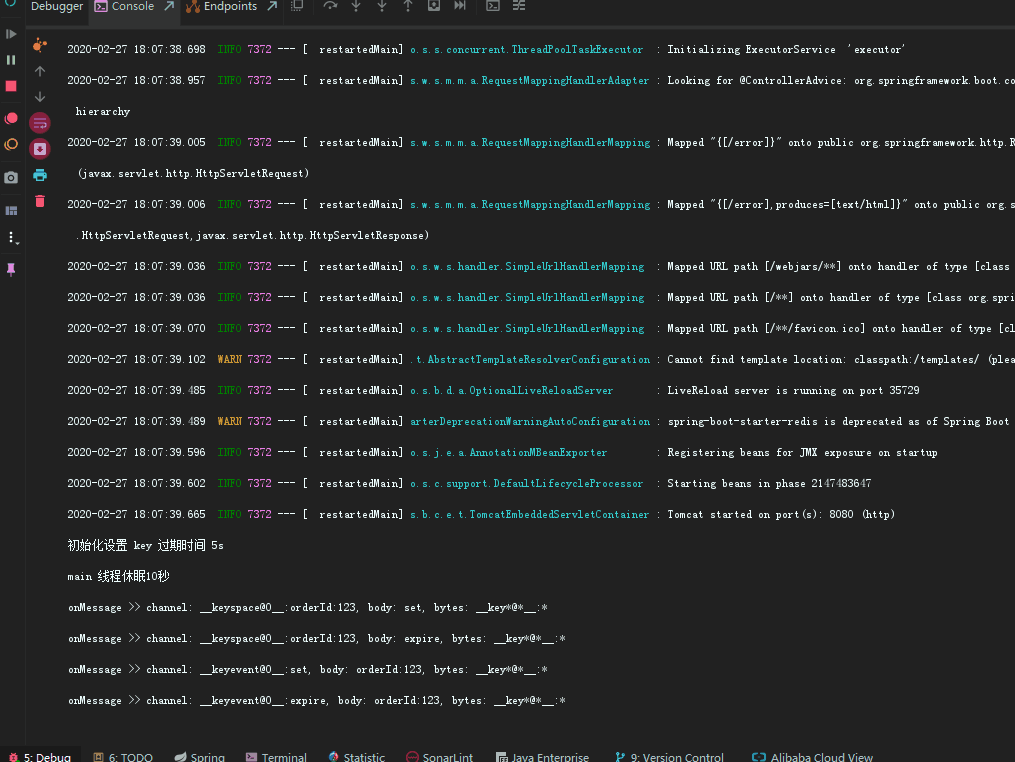
Task: Click the AnnotationMBeanExporter logger name
Action: coord(508,453)
